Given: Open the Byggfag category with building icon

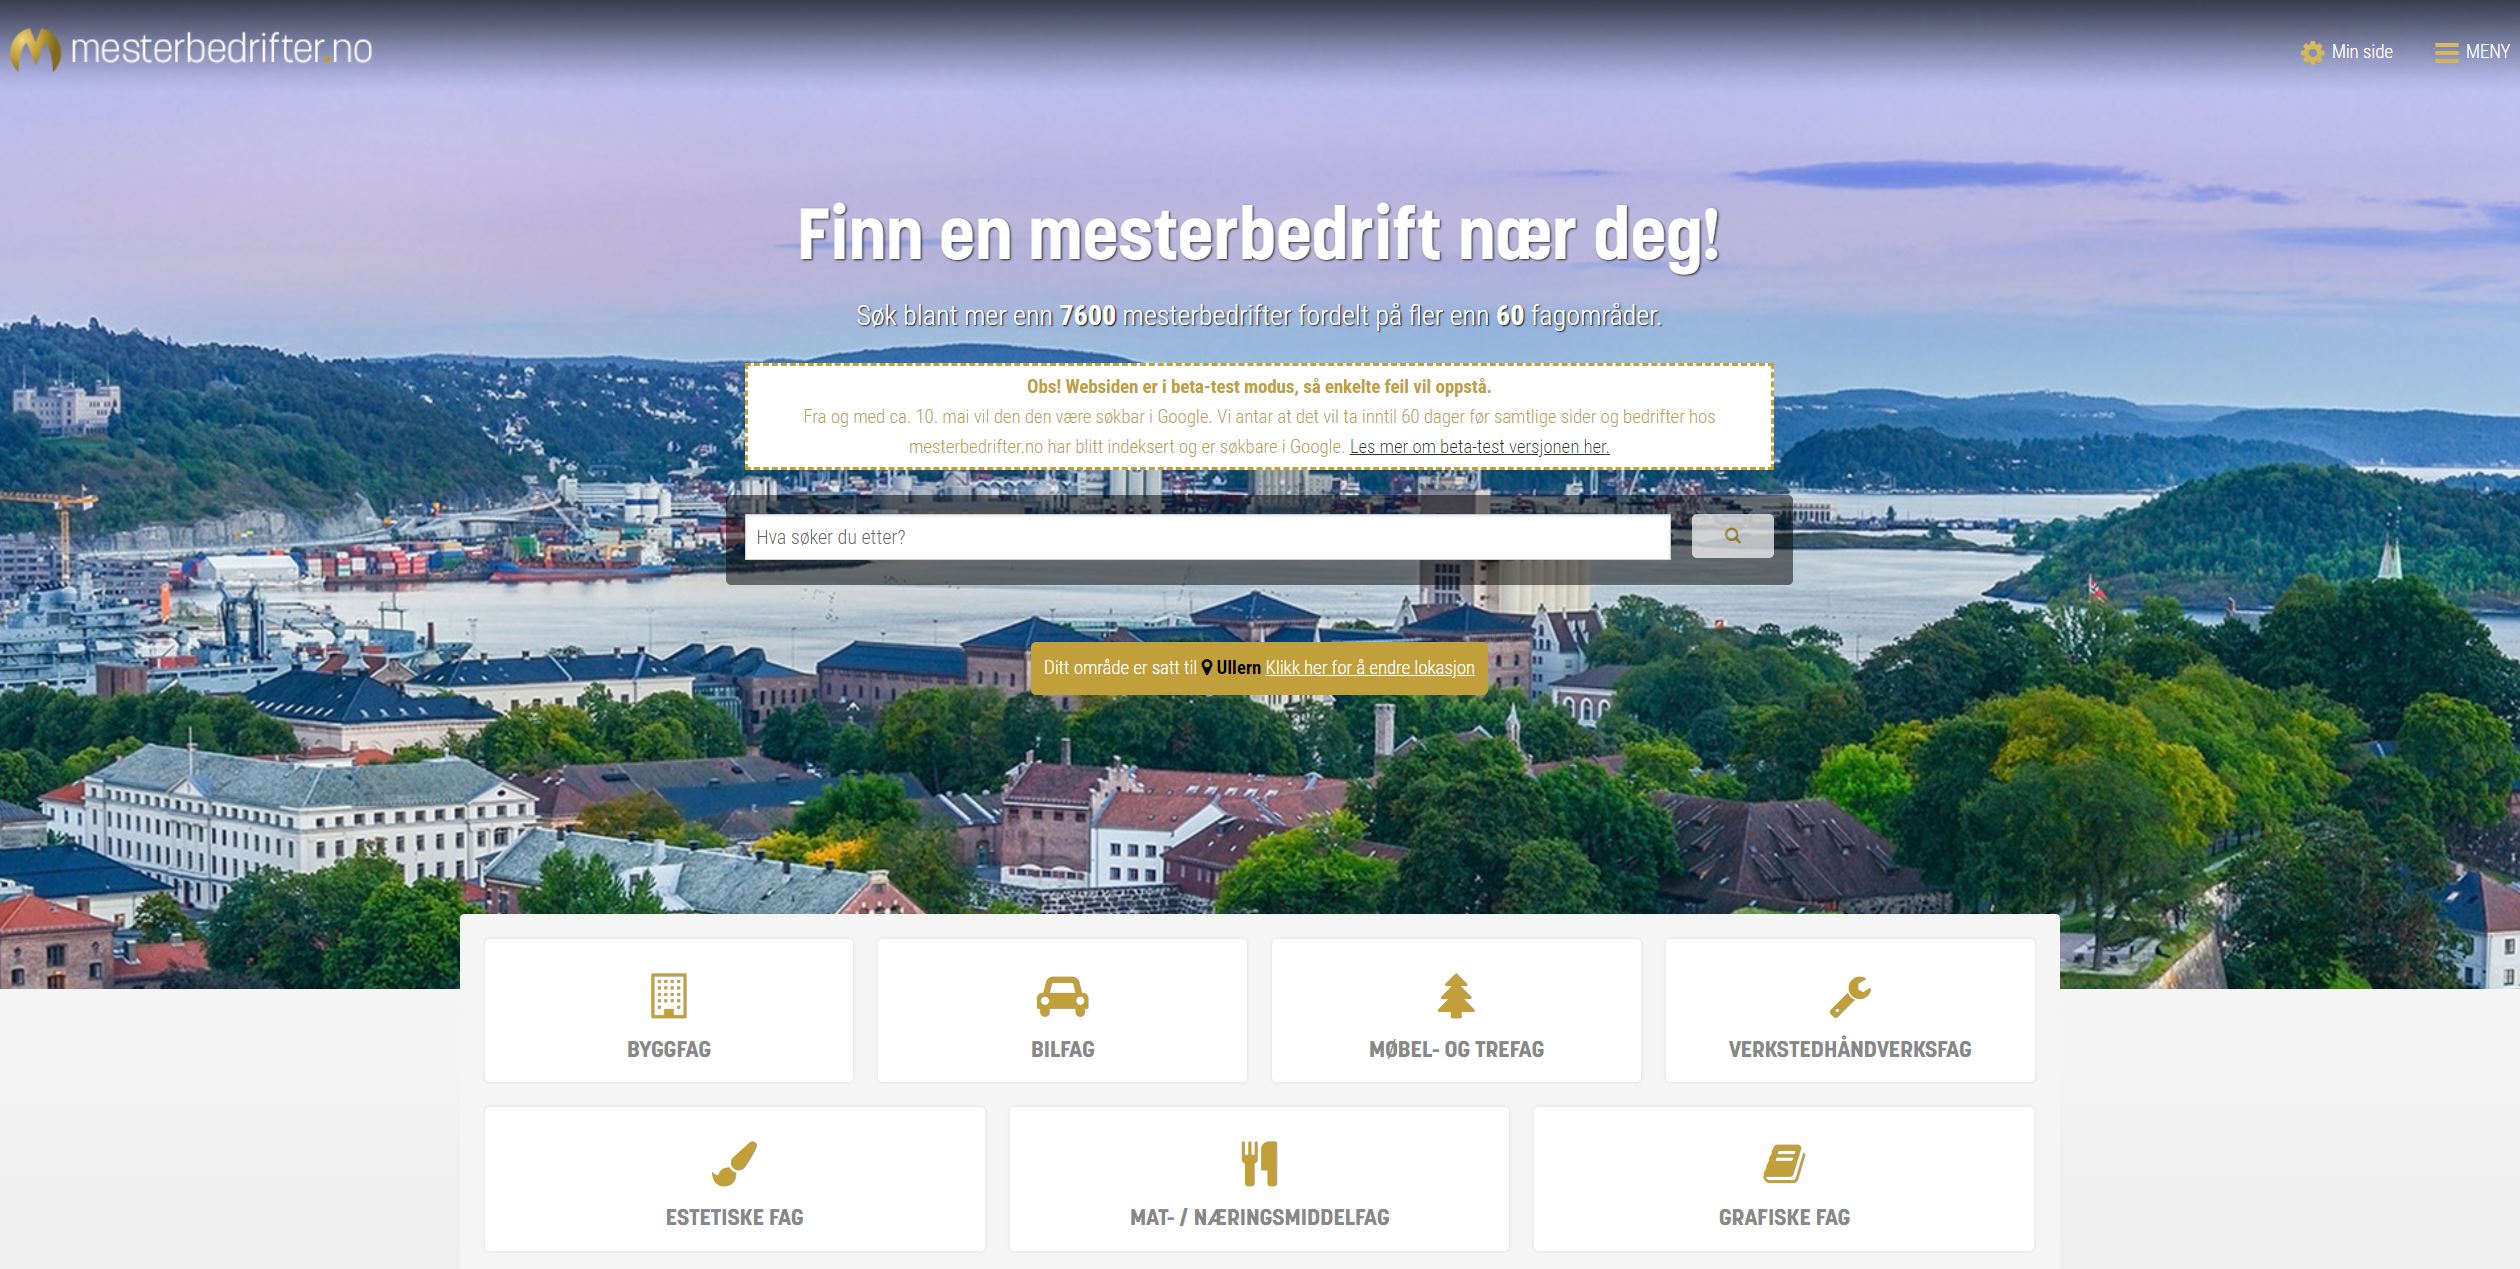Looking at the screenshot, I should [668, 994].
